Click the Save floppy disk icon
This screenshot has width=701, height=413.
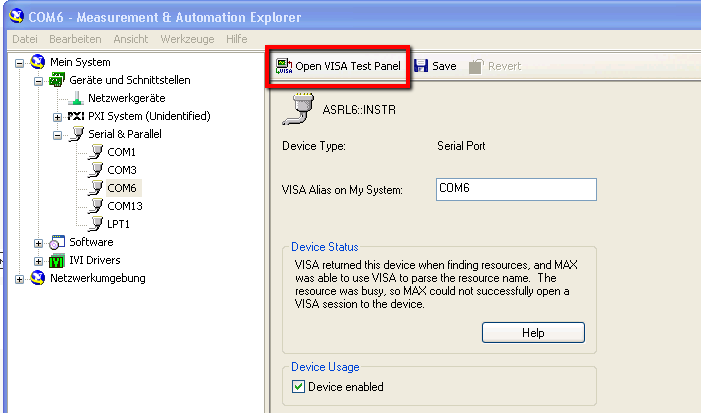pos(421,66)
